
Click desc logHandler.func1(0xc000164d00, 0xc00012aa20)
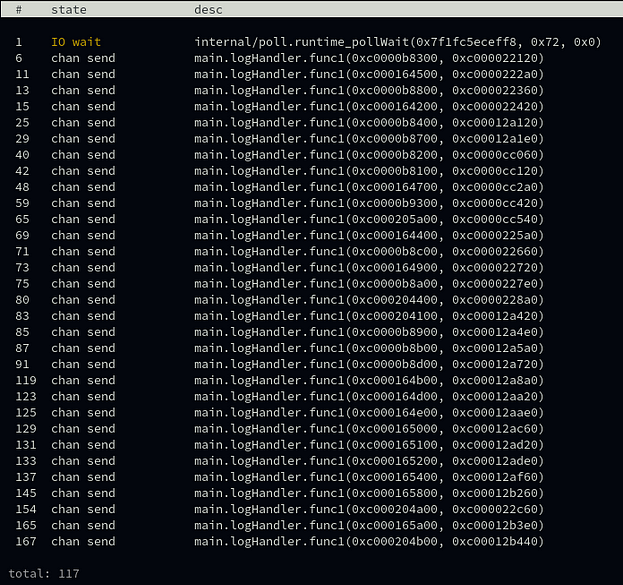(369, 396)
